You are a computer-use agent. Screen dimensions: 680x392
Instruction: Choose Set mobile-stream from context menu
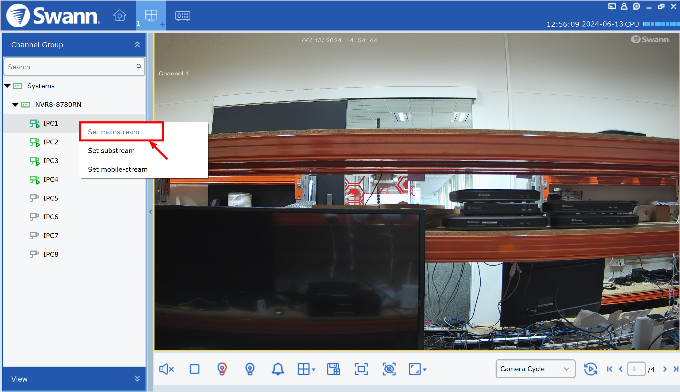click(118, 169)
